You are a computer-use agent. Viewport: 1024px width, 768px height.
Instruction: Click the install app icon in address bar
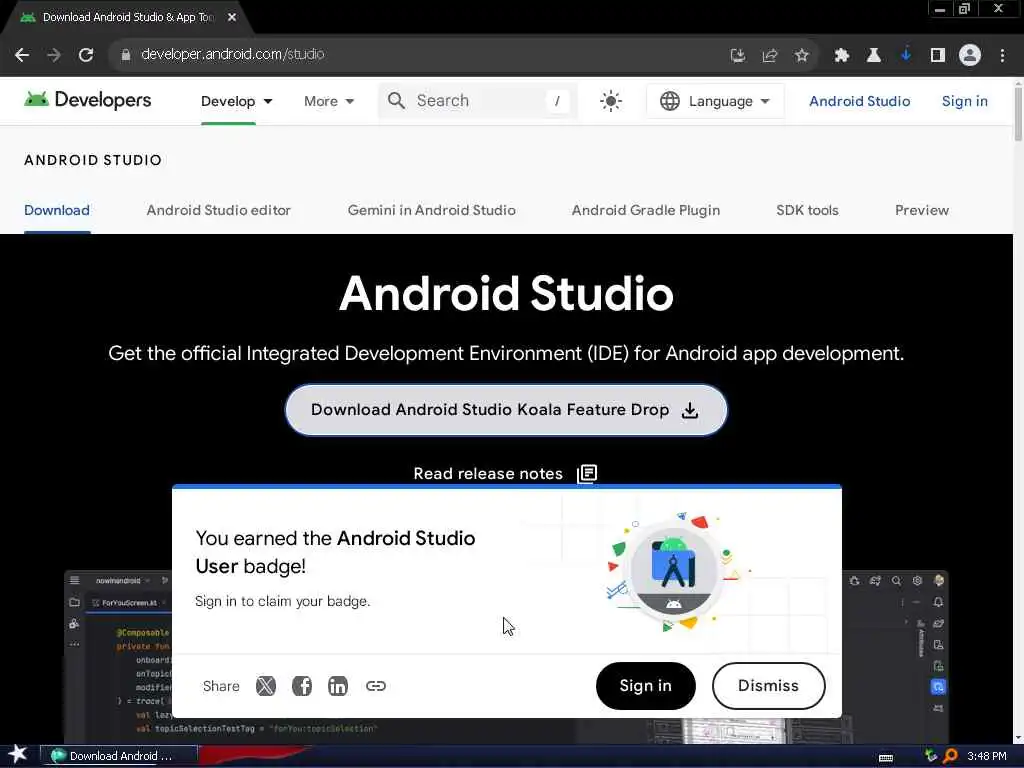737,55
